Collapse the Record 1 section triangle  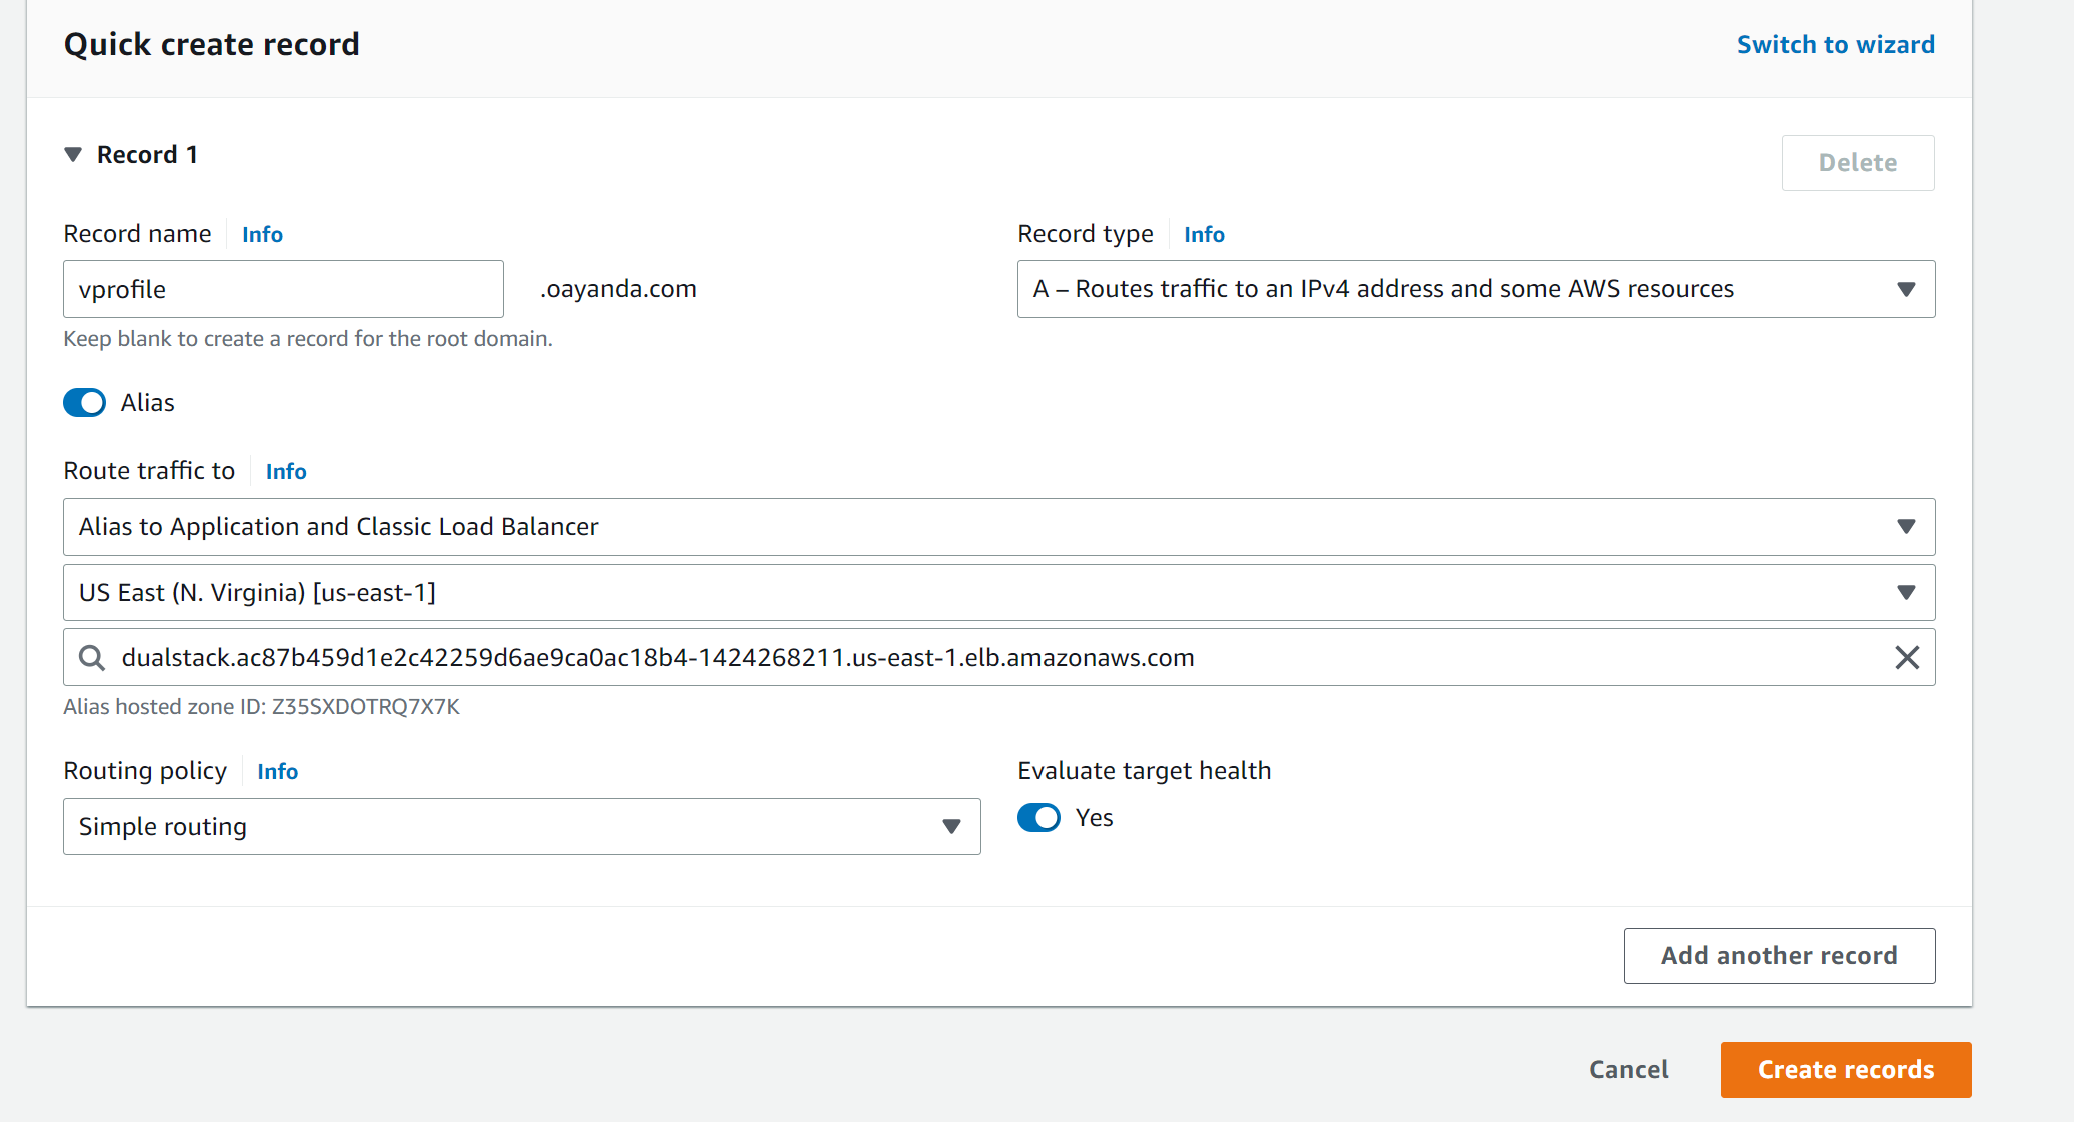(x=73, y=155)
